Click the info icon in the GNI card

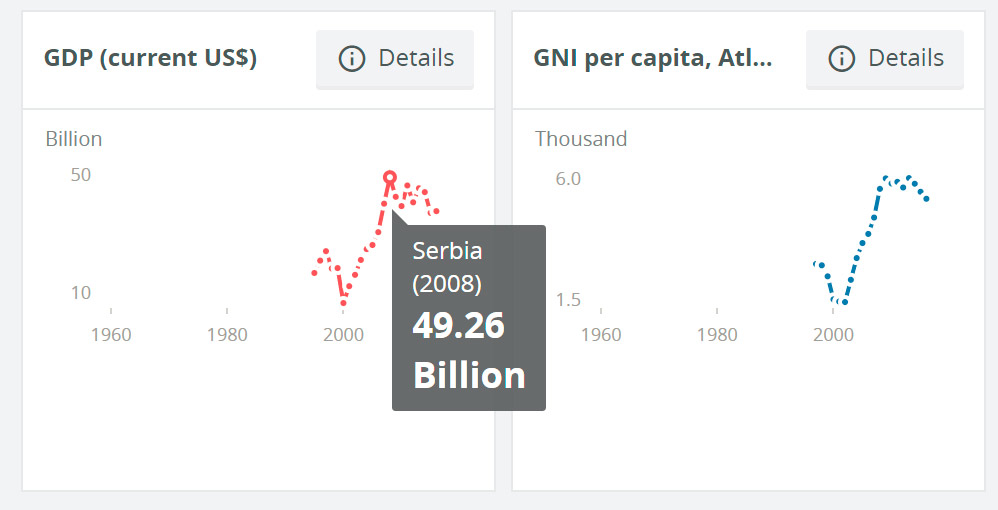pos(842,59)
